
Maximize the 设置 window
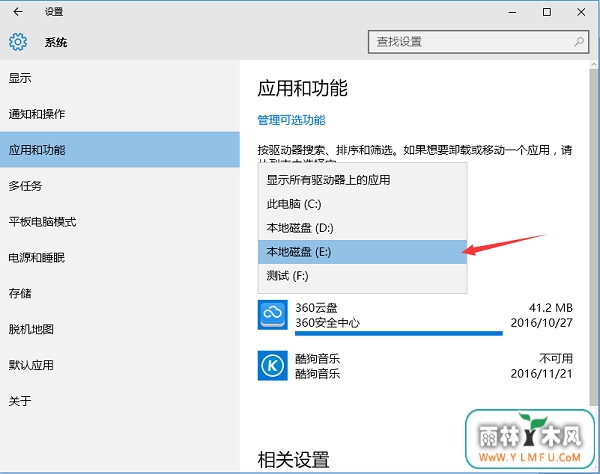(x=547, y=12)
